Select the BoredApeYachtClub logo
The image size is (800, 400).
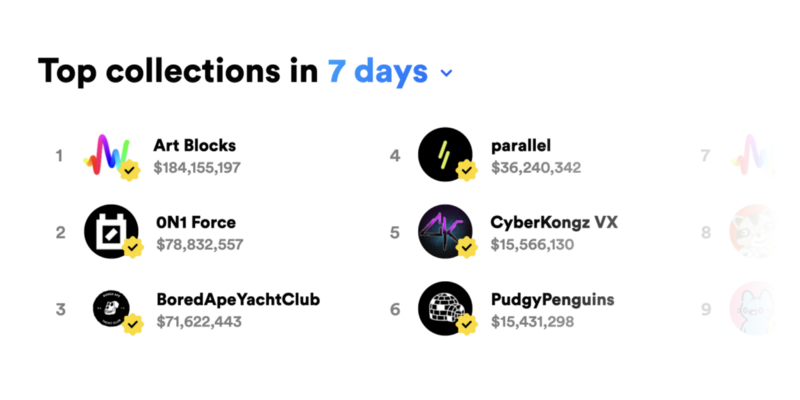point(111,309)
